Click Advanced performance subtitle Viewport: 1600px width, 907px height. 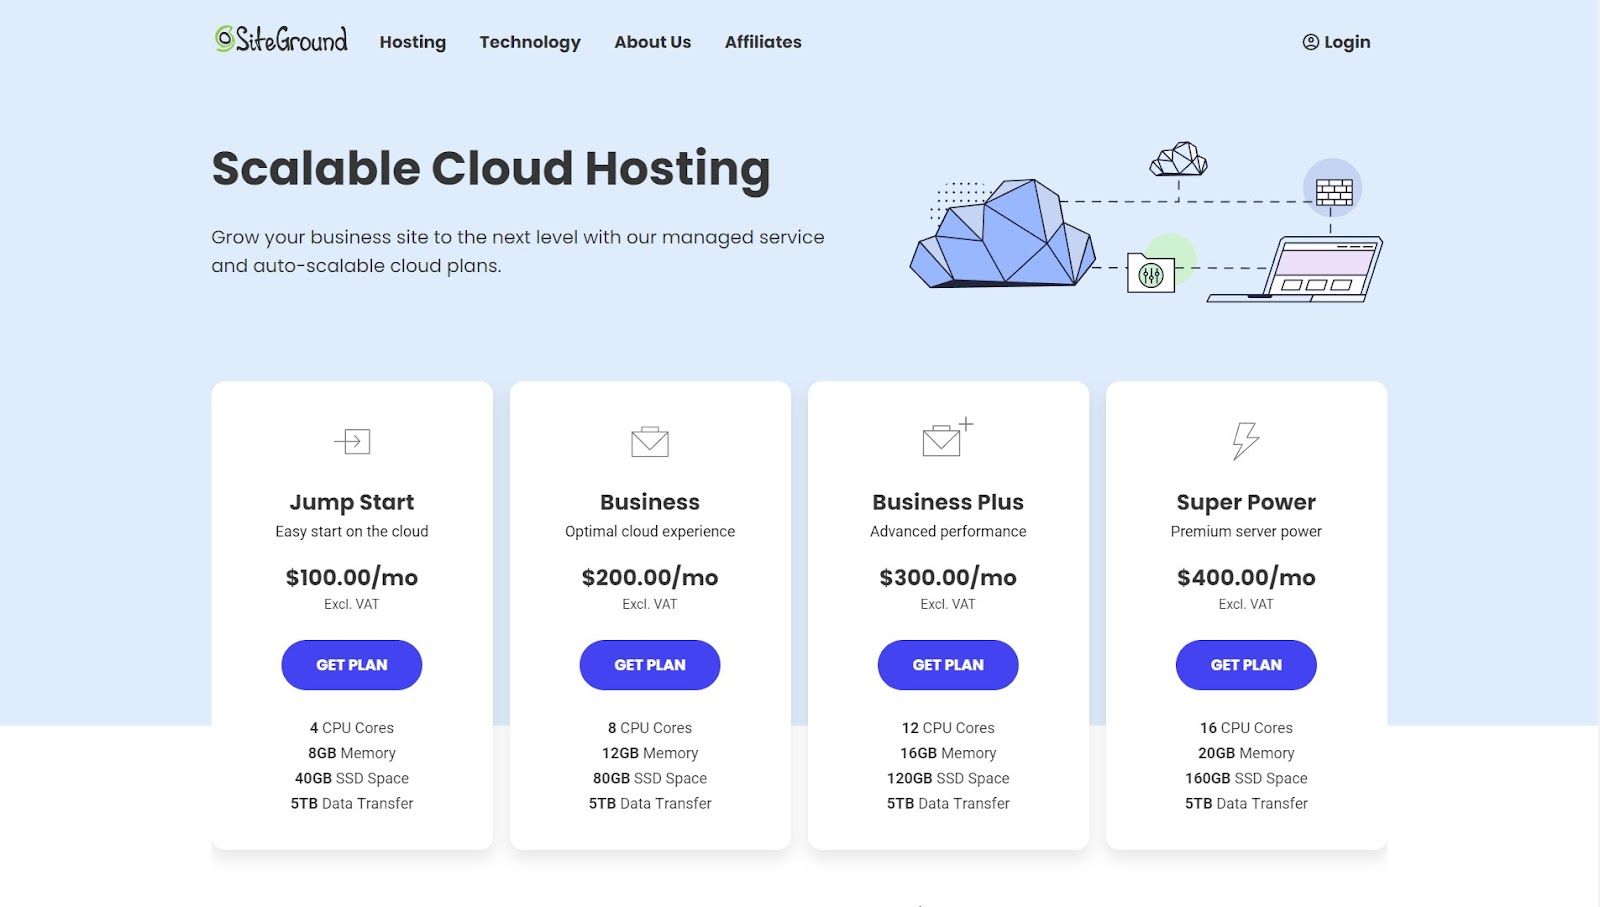948,531
